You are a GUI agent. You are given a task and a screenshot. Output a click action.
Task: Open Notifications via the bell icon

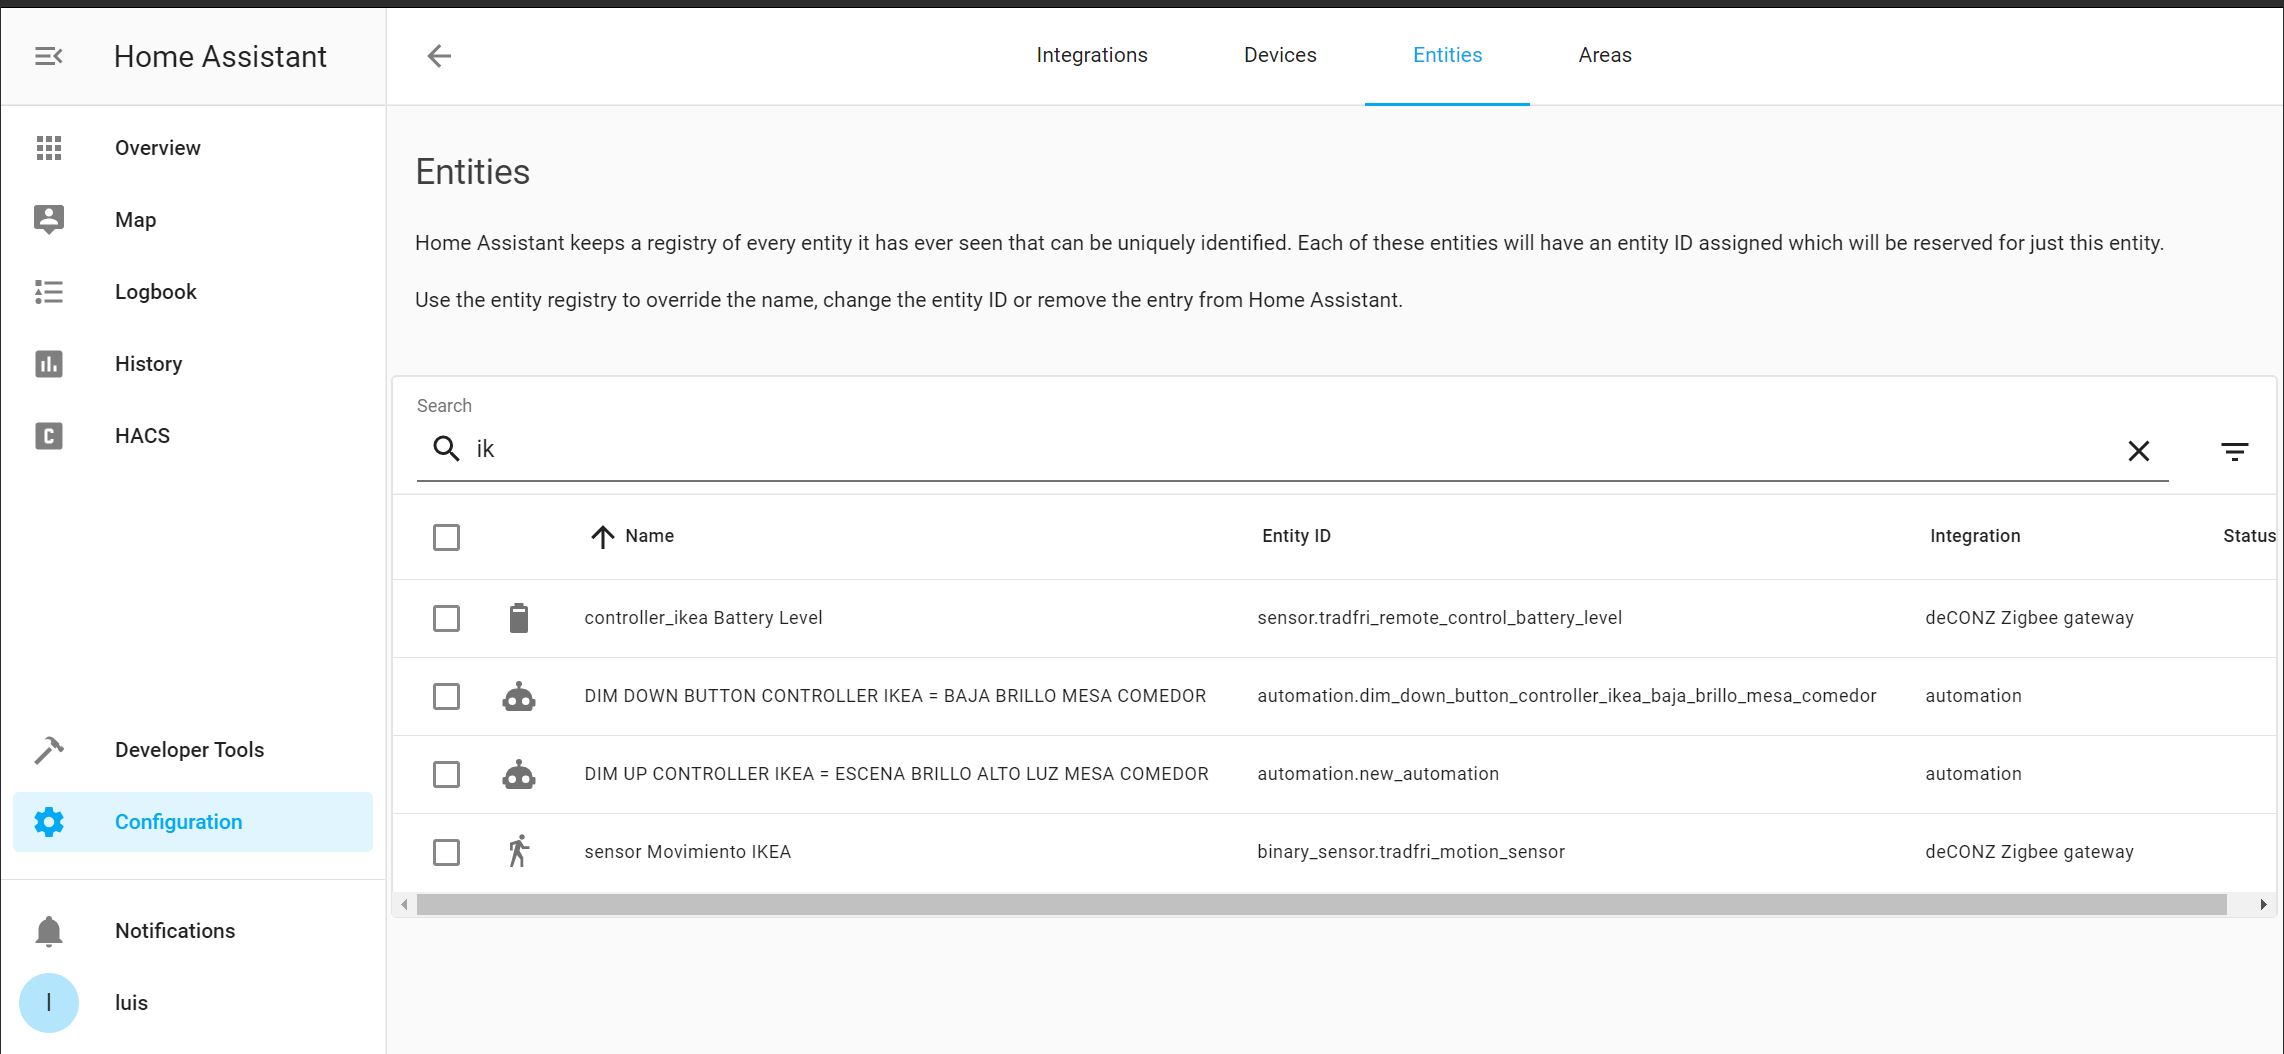pyautogui.click(x=48, y=931)
